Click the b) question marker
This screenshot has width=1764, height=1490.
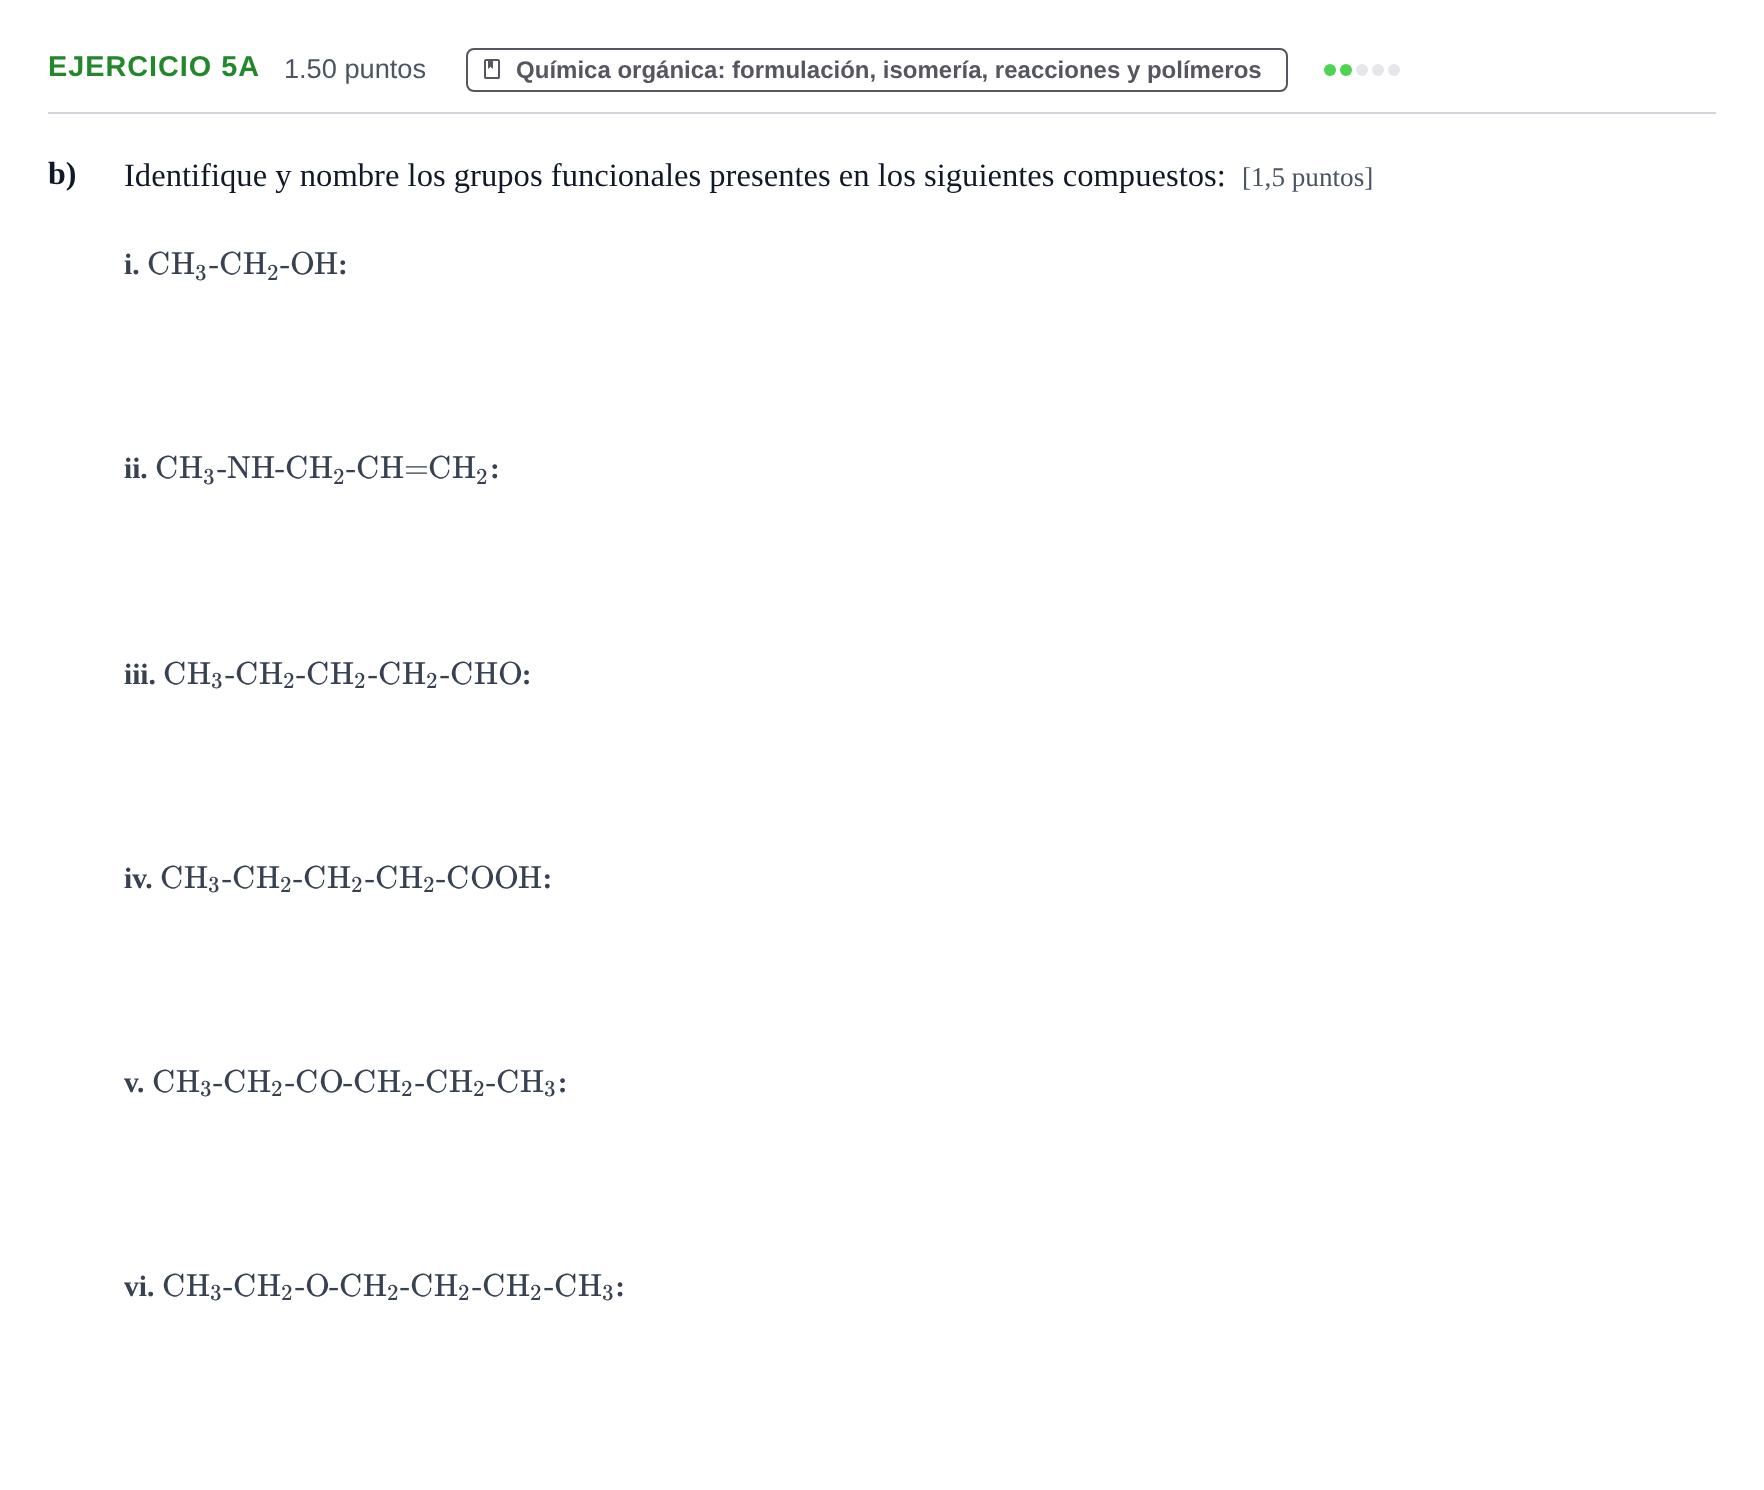[x=62, y=175]
